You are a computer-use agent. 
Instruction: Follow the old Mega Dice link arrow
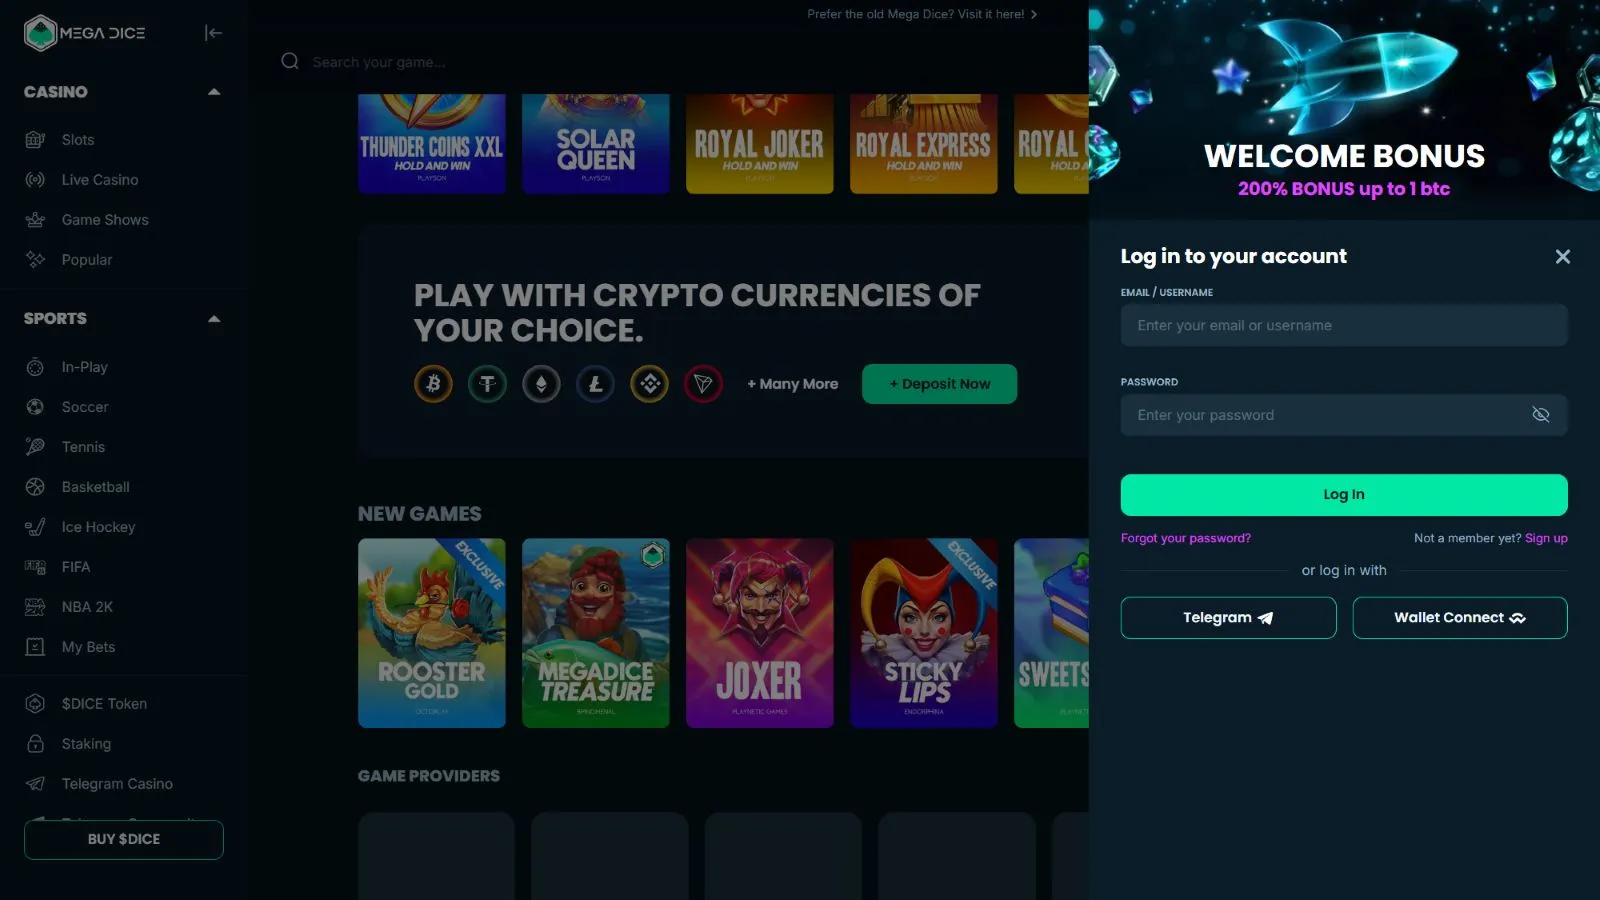(1034, 15)
